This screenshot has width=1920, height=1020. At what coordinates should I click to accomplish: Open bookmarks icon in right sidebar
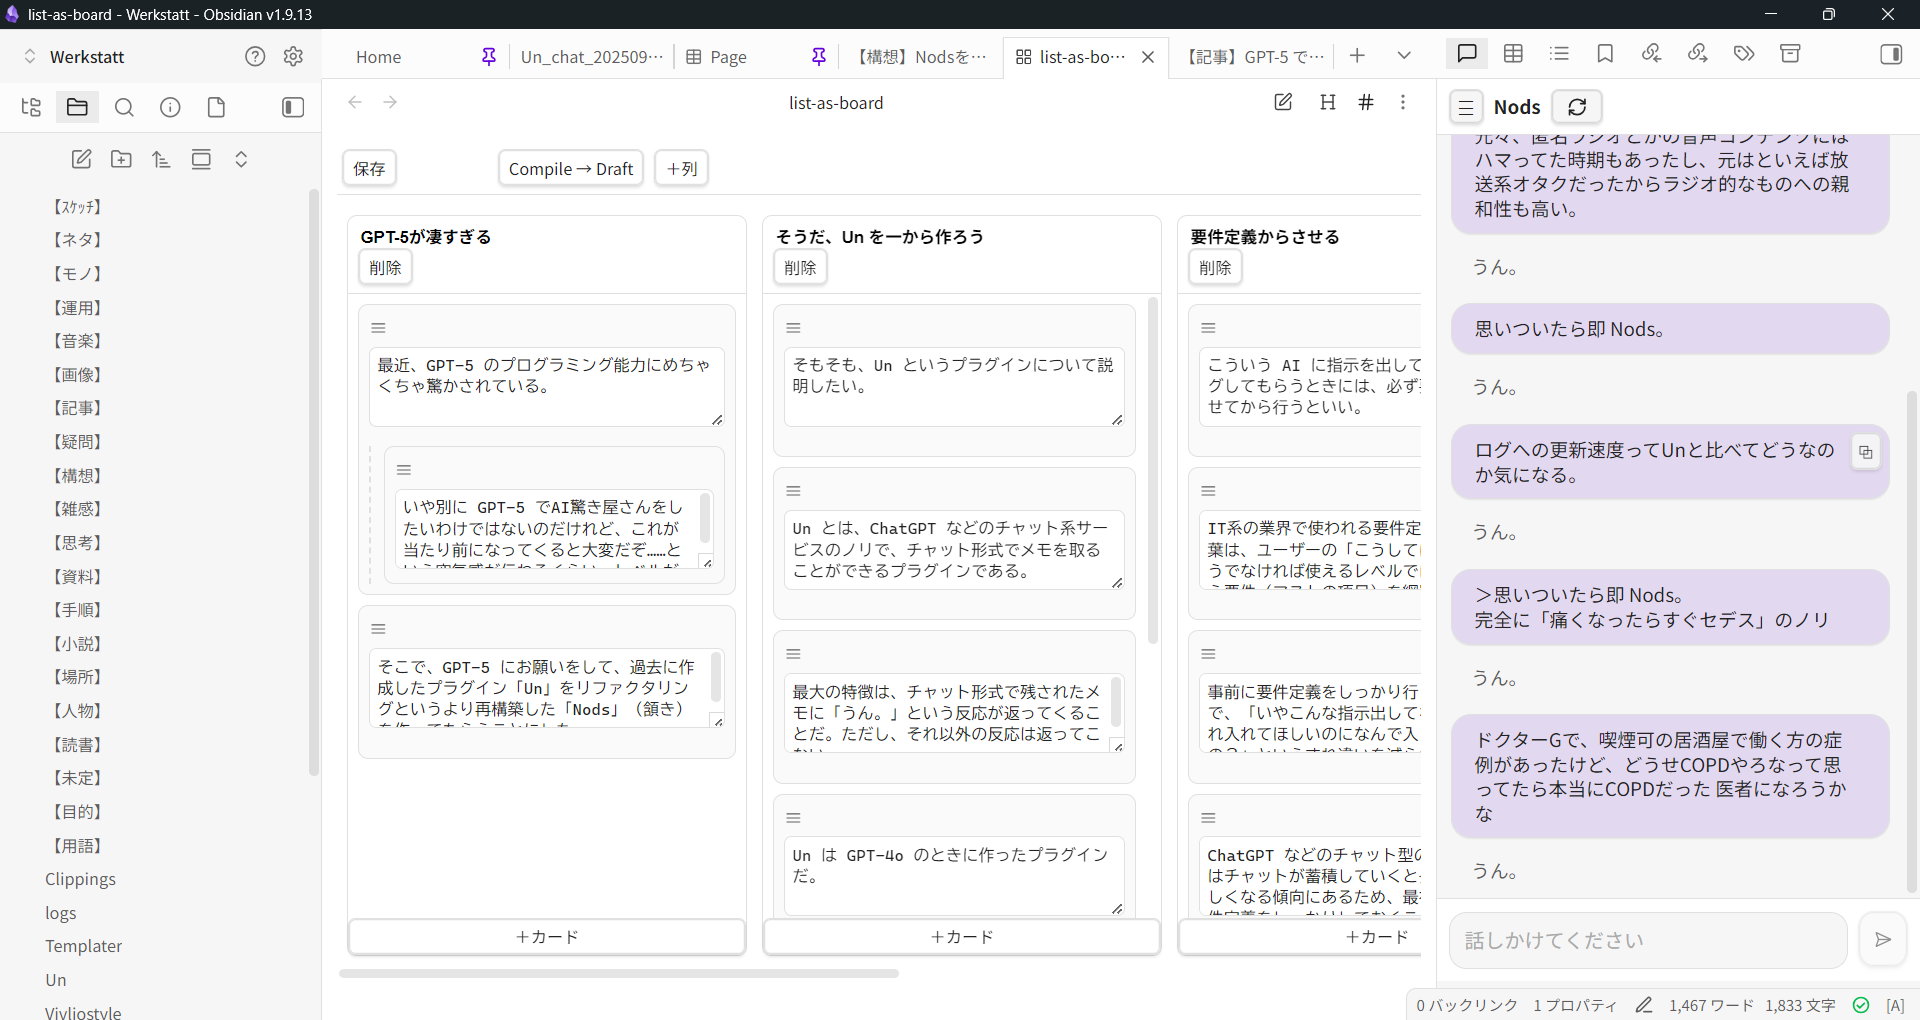tap(1605, 54)
